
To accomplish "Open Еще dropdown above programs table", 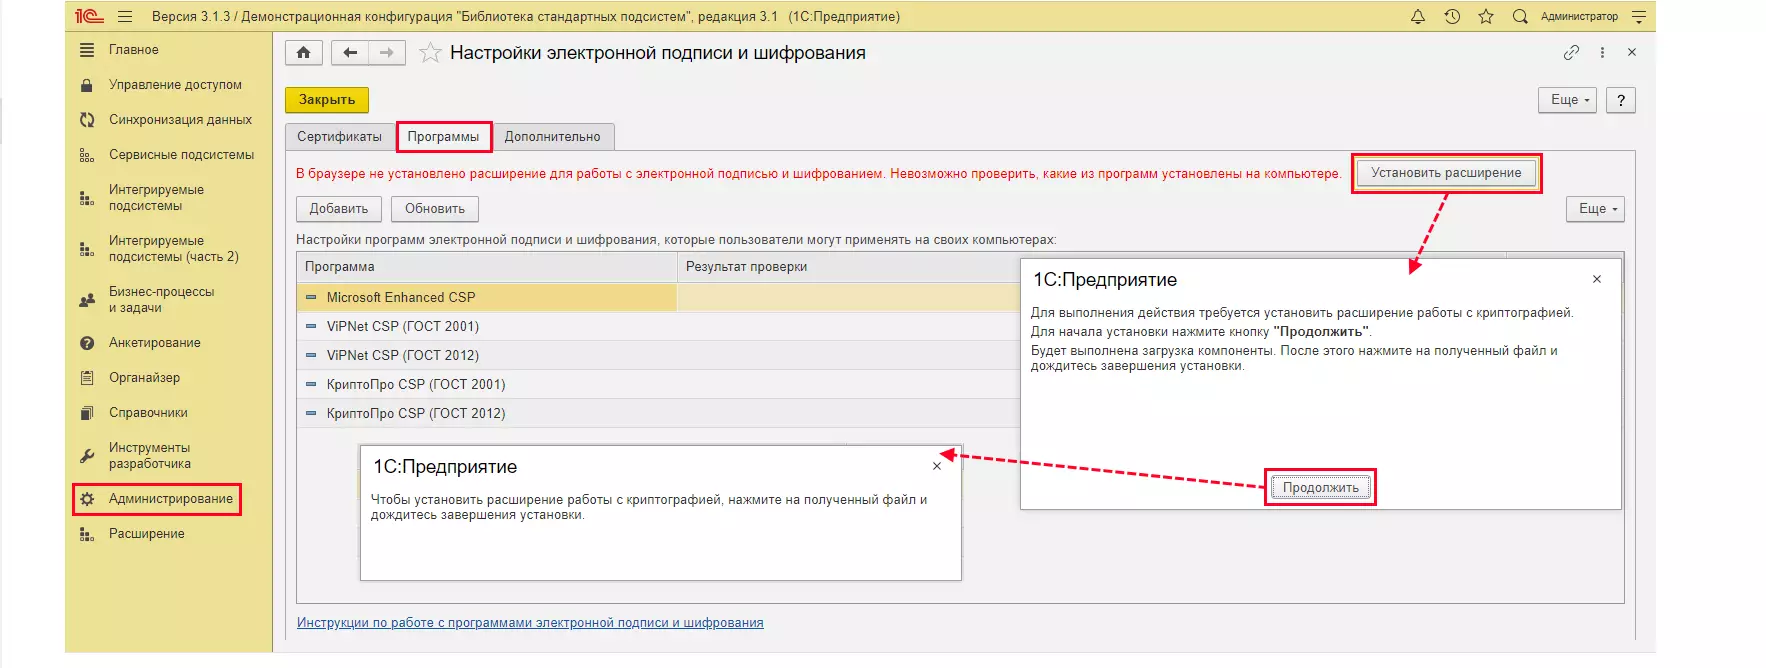I will (x=1595, y=209).
